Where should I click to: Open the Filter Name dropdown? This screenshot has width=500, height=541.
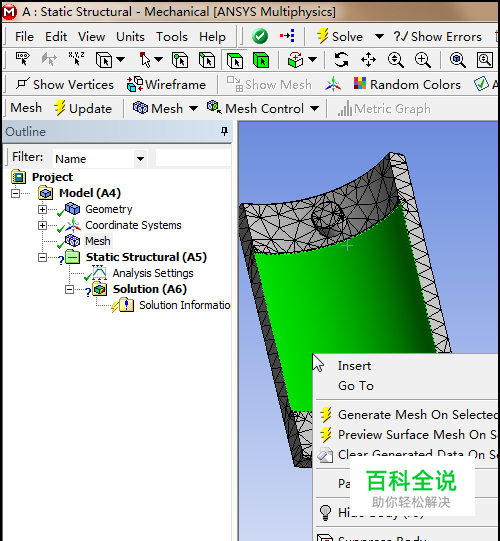[x=140, y=159]
